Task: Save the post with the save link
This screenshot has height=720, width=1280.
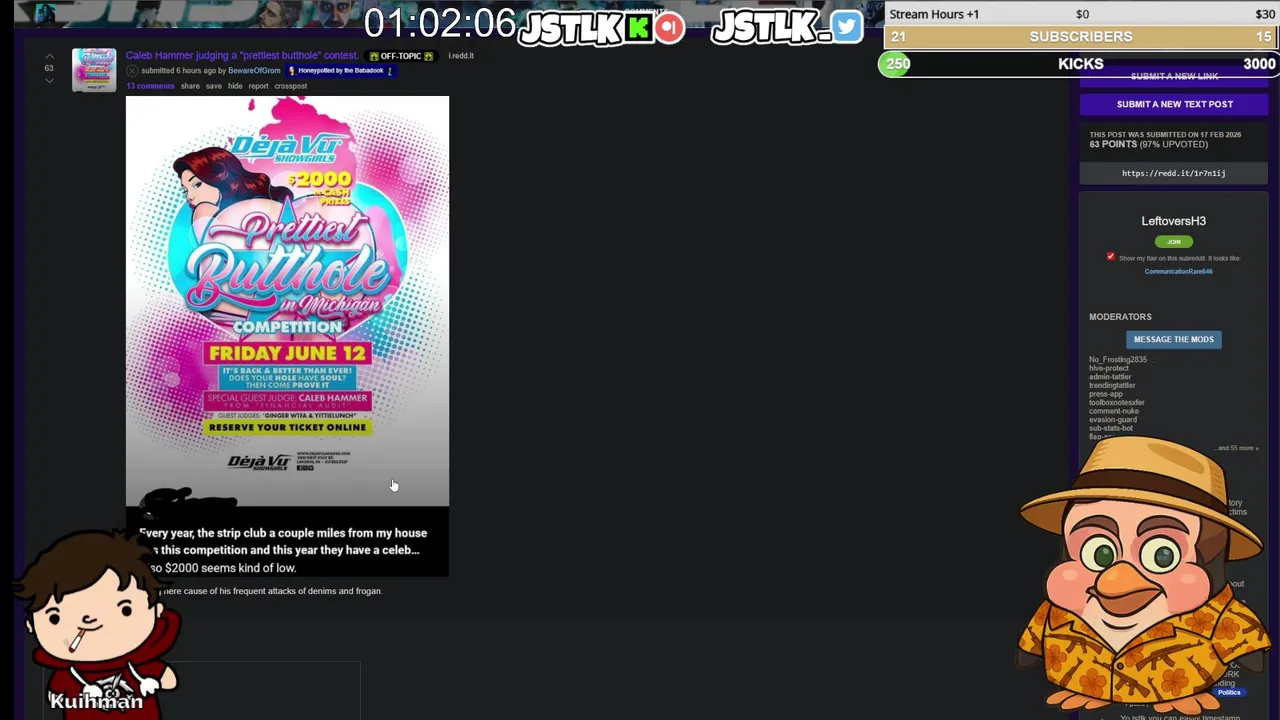Action: point(213,86)
